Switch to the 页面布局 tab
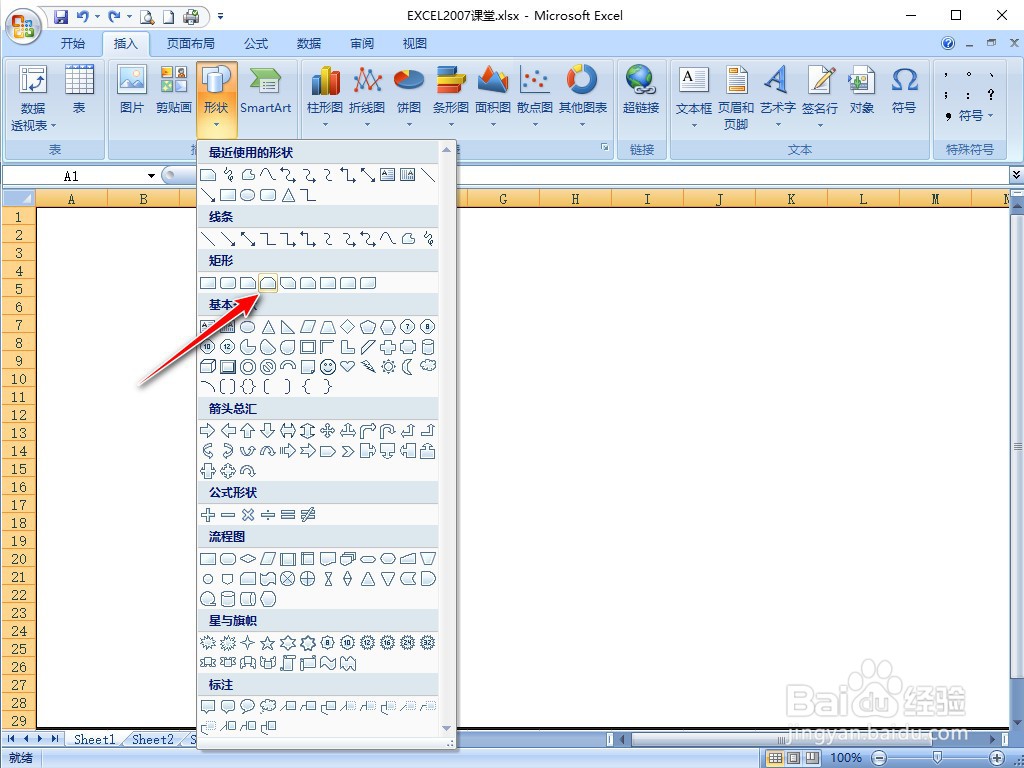The width and height of the screenshot is (1024, 768). pyautogui.click(x=191, y=43)
